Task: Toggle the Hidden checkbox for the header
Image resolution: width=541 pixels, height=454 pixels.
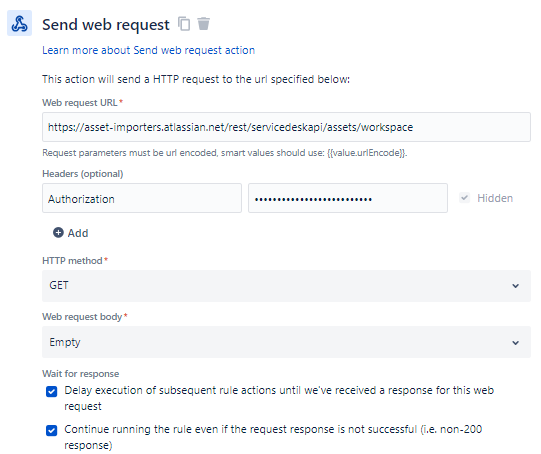Action: coord(464,198)
